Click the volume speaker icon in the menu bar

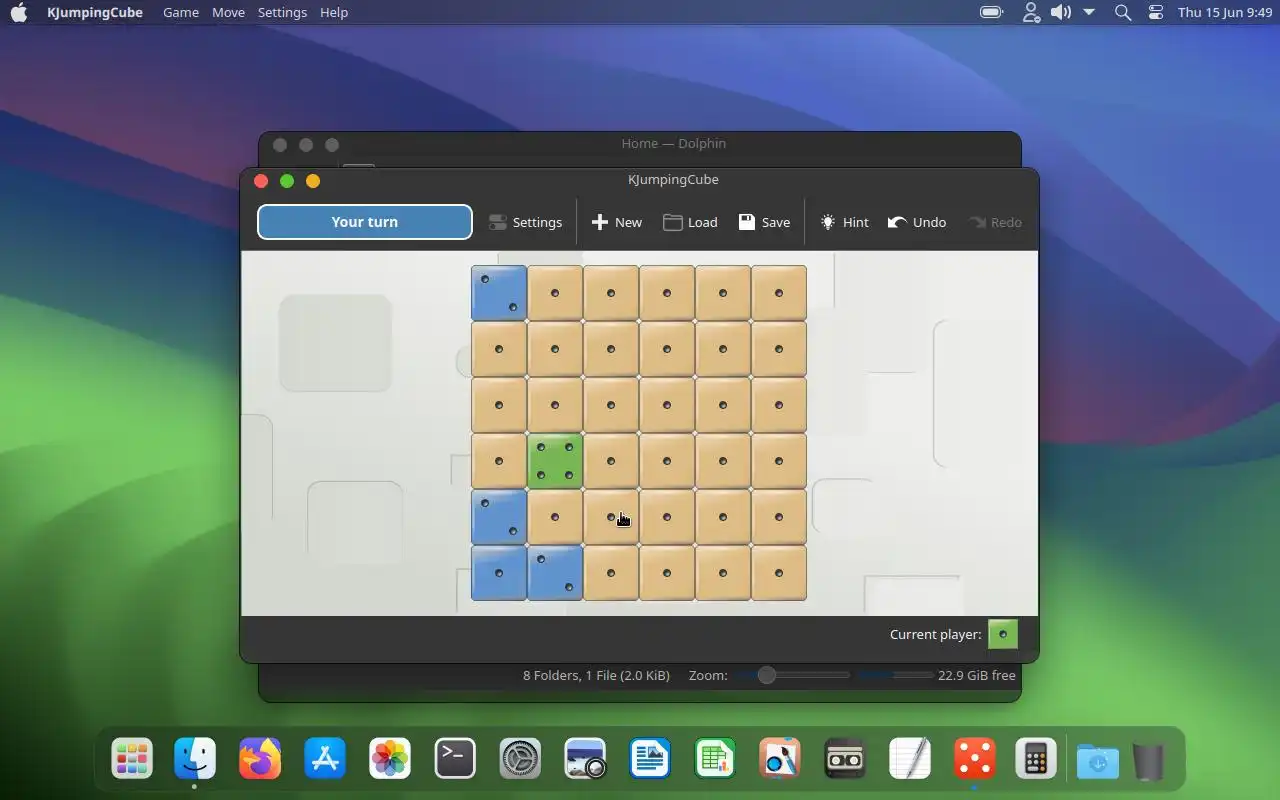click(x=1061, y=12)
